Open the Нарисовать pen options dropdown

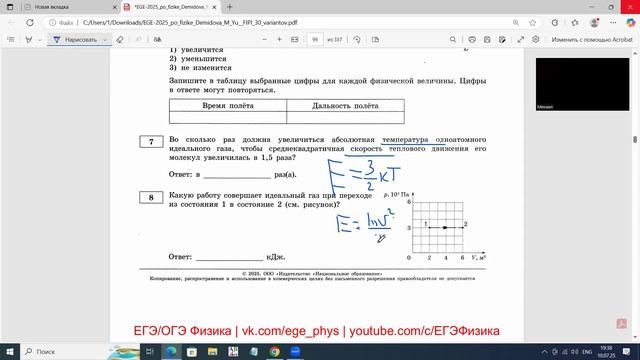pos(105,40)
